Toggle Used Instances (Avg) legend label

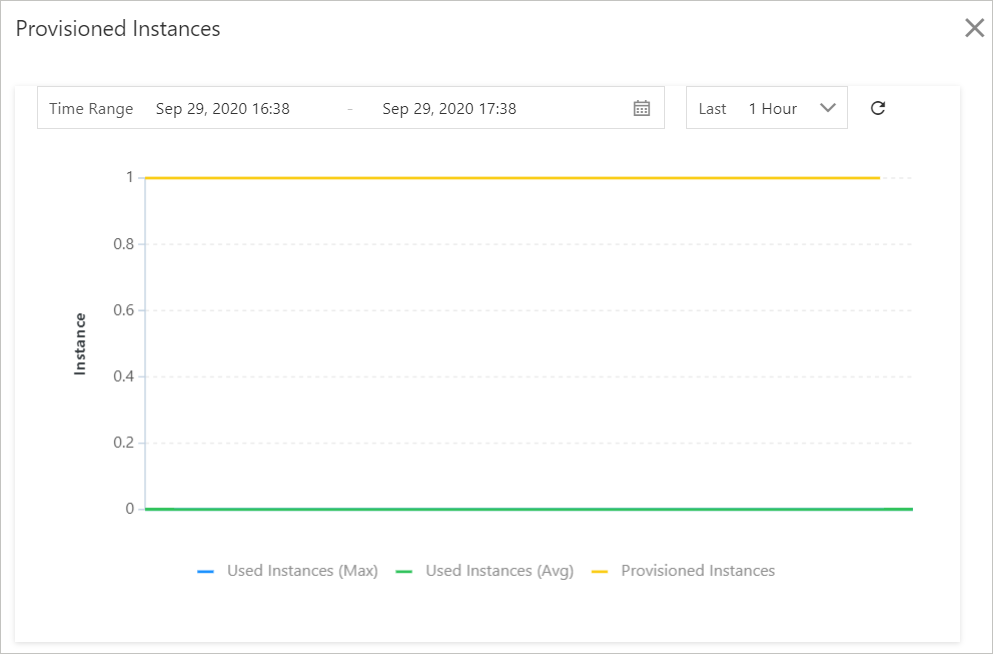coord(499,571)
